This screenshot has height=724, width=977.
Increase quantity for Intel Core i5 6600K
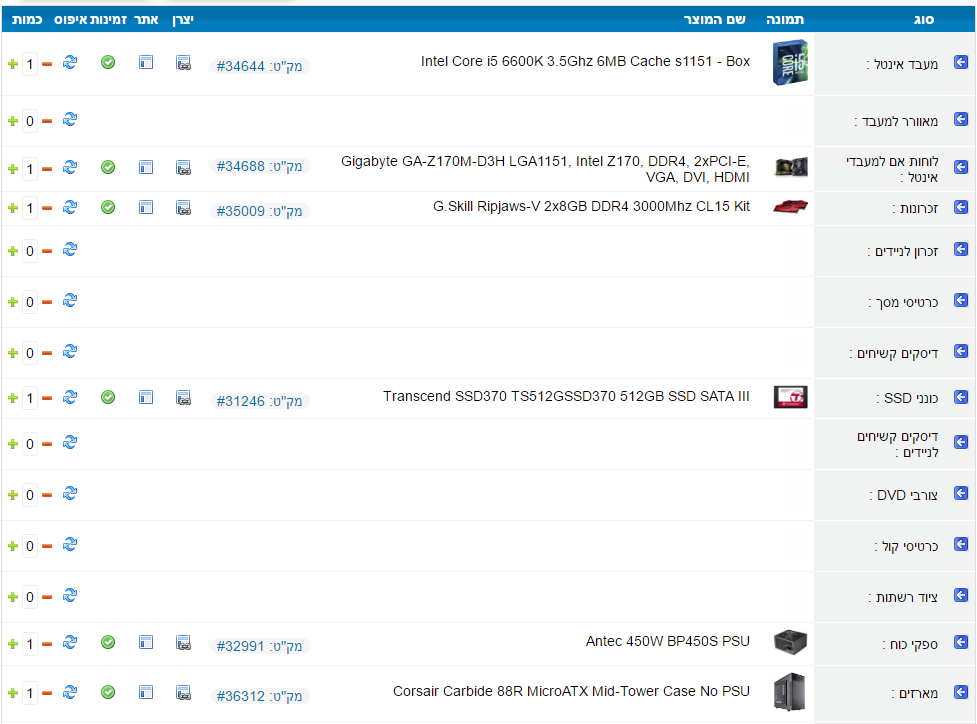pos(12,64)
